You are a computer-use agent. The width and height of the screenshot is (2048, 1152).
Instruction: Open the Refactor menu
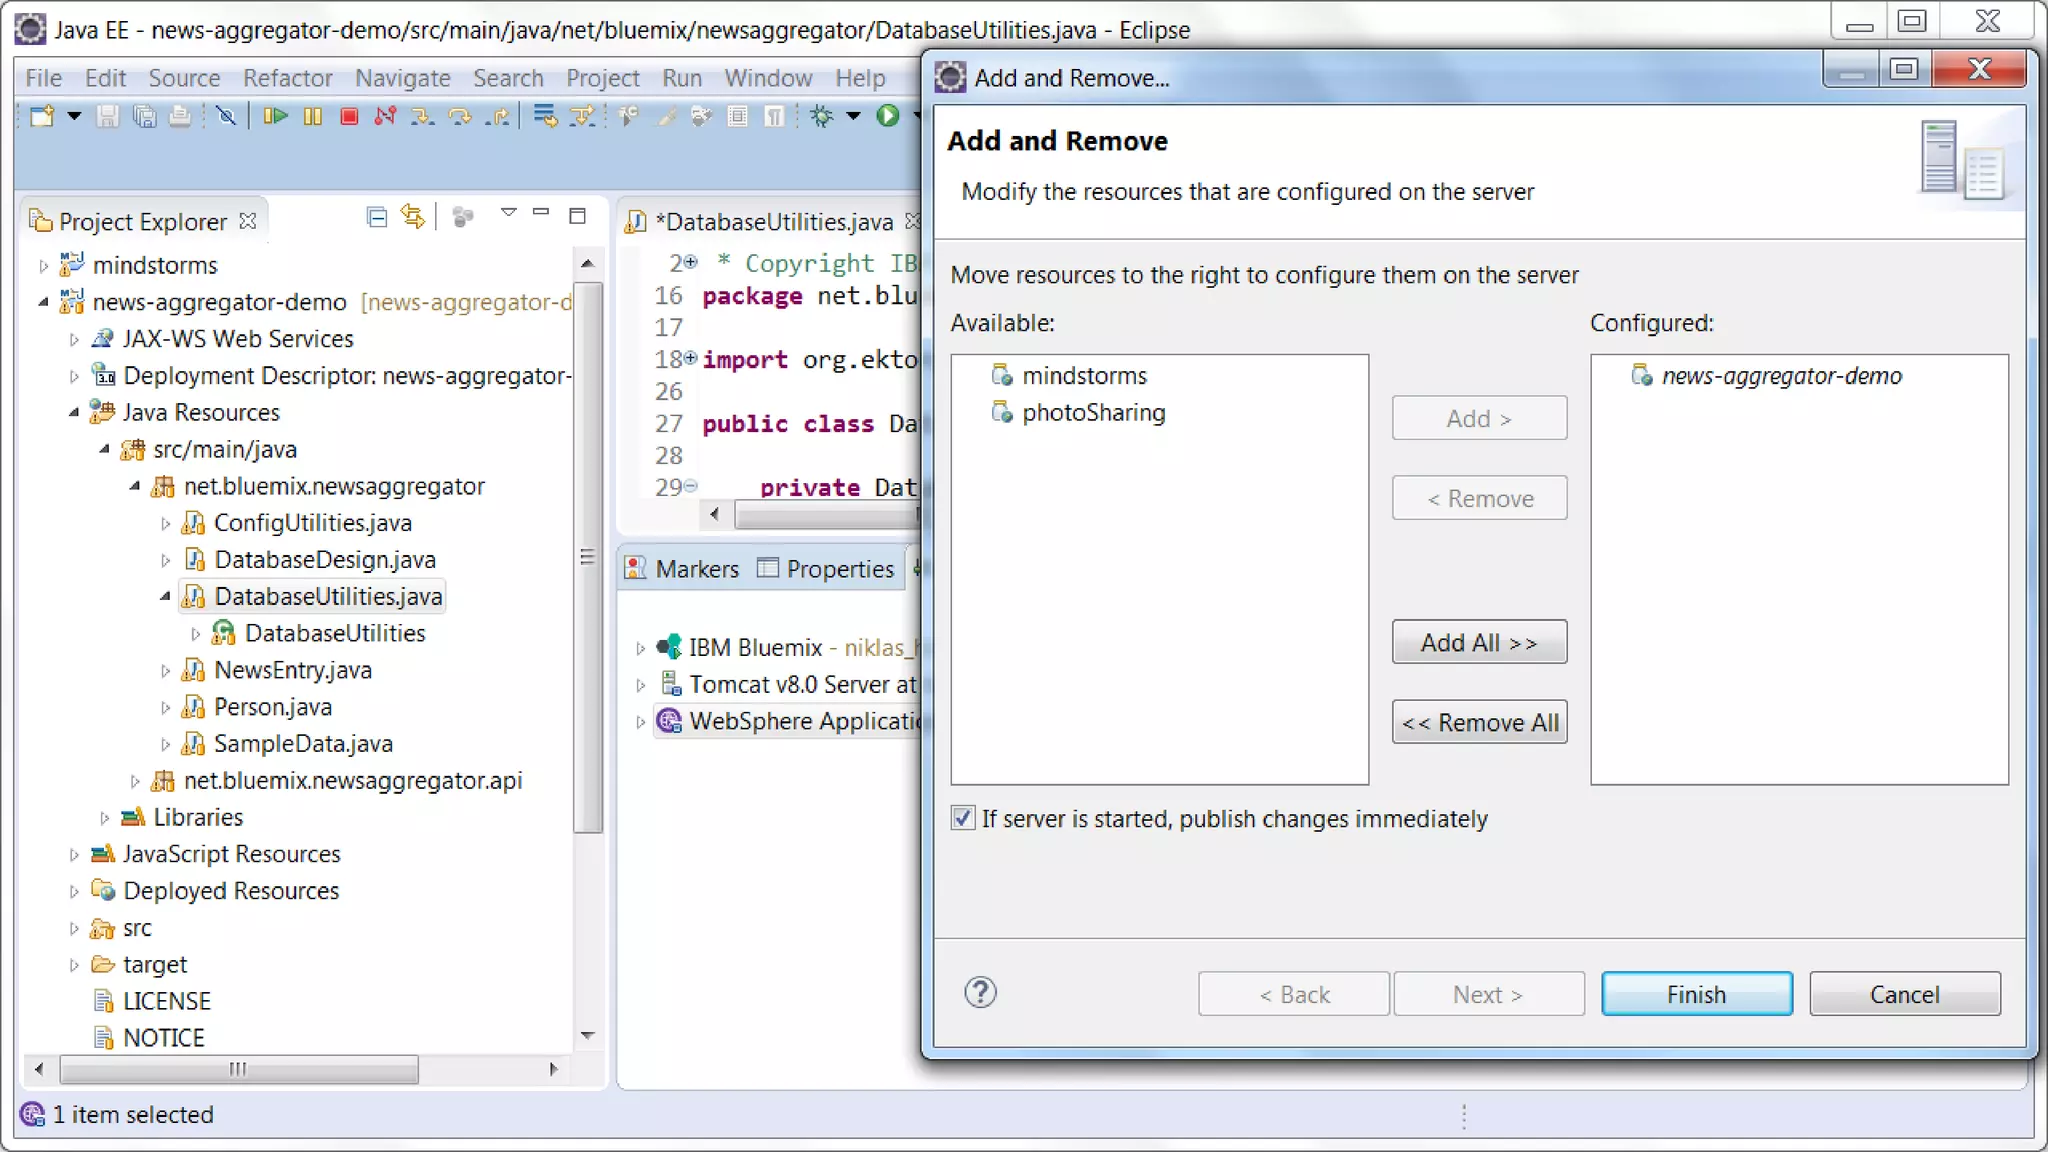[x=287, y=78]
